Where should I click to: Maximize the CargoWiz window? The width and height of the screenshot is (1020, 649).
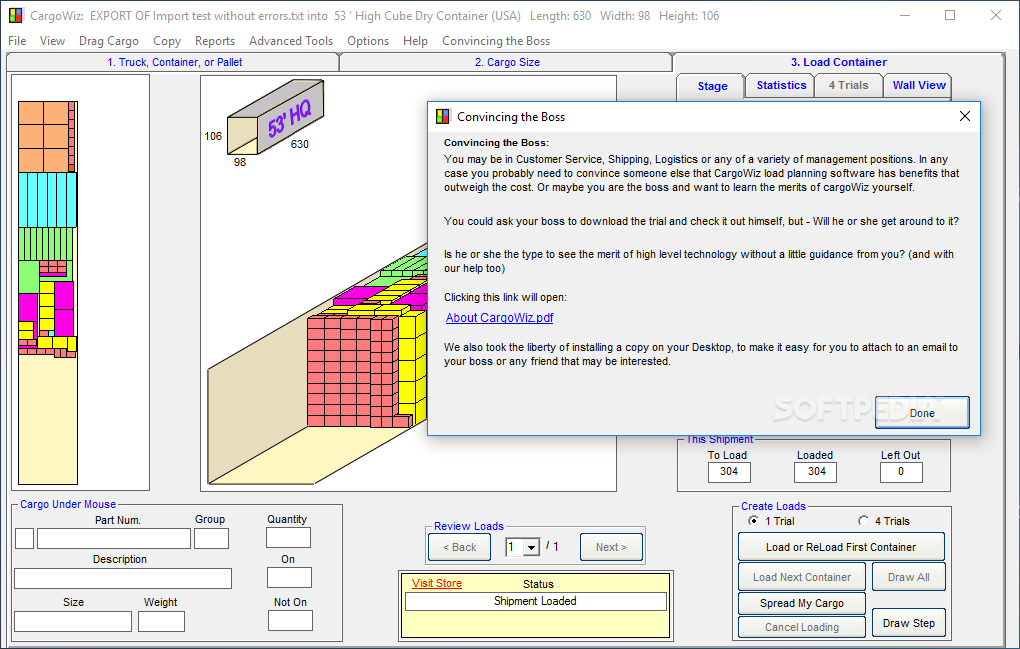[950, 16]
